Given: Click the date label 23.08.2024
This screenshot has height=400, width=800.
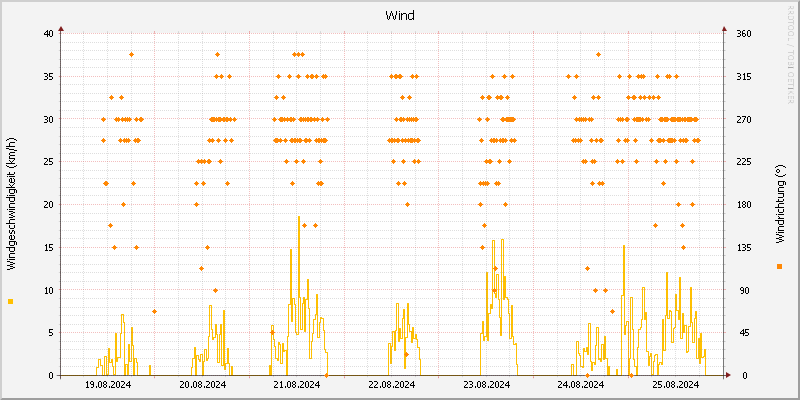Looking at the screenshot, I should (x=487, y=384).
